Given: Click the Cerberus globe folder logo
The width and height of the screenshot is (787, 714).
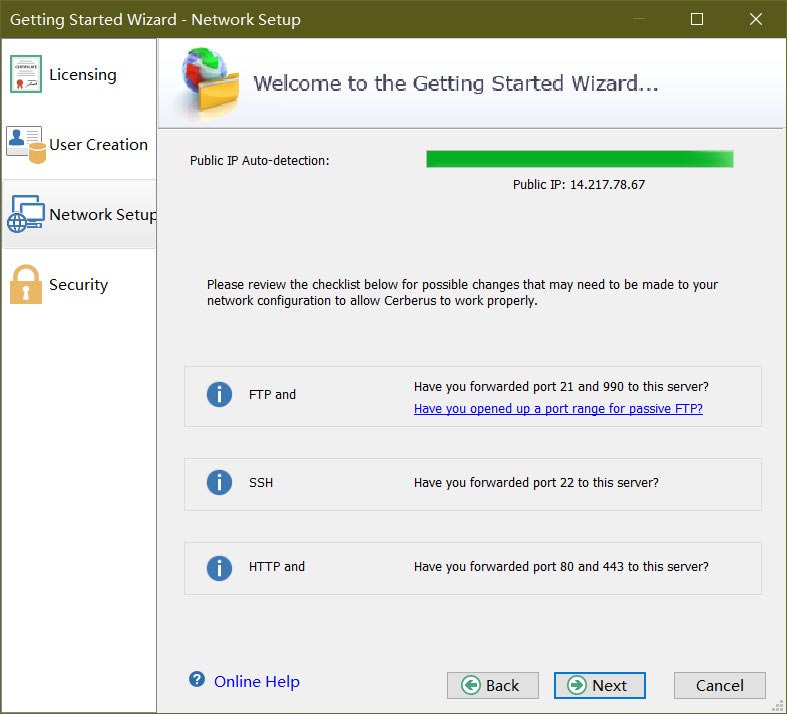Looking at the screenshot, I should point(210,83).
